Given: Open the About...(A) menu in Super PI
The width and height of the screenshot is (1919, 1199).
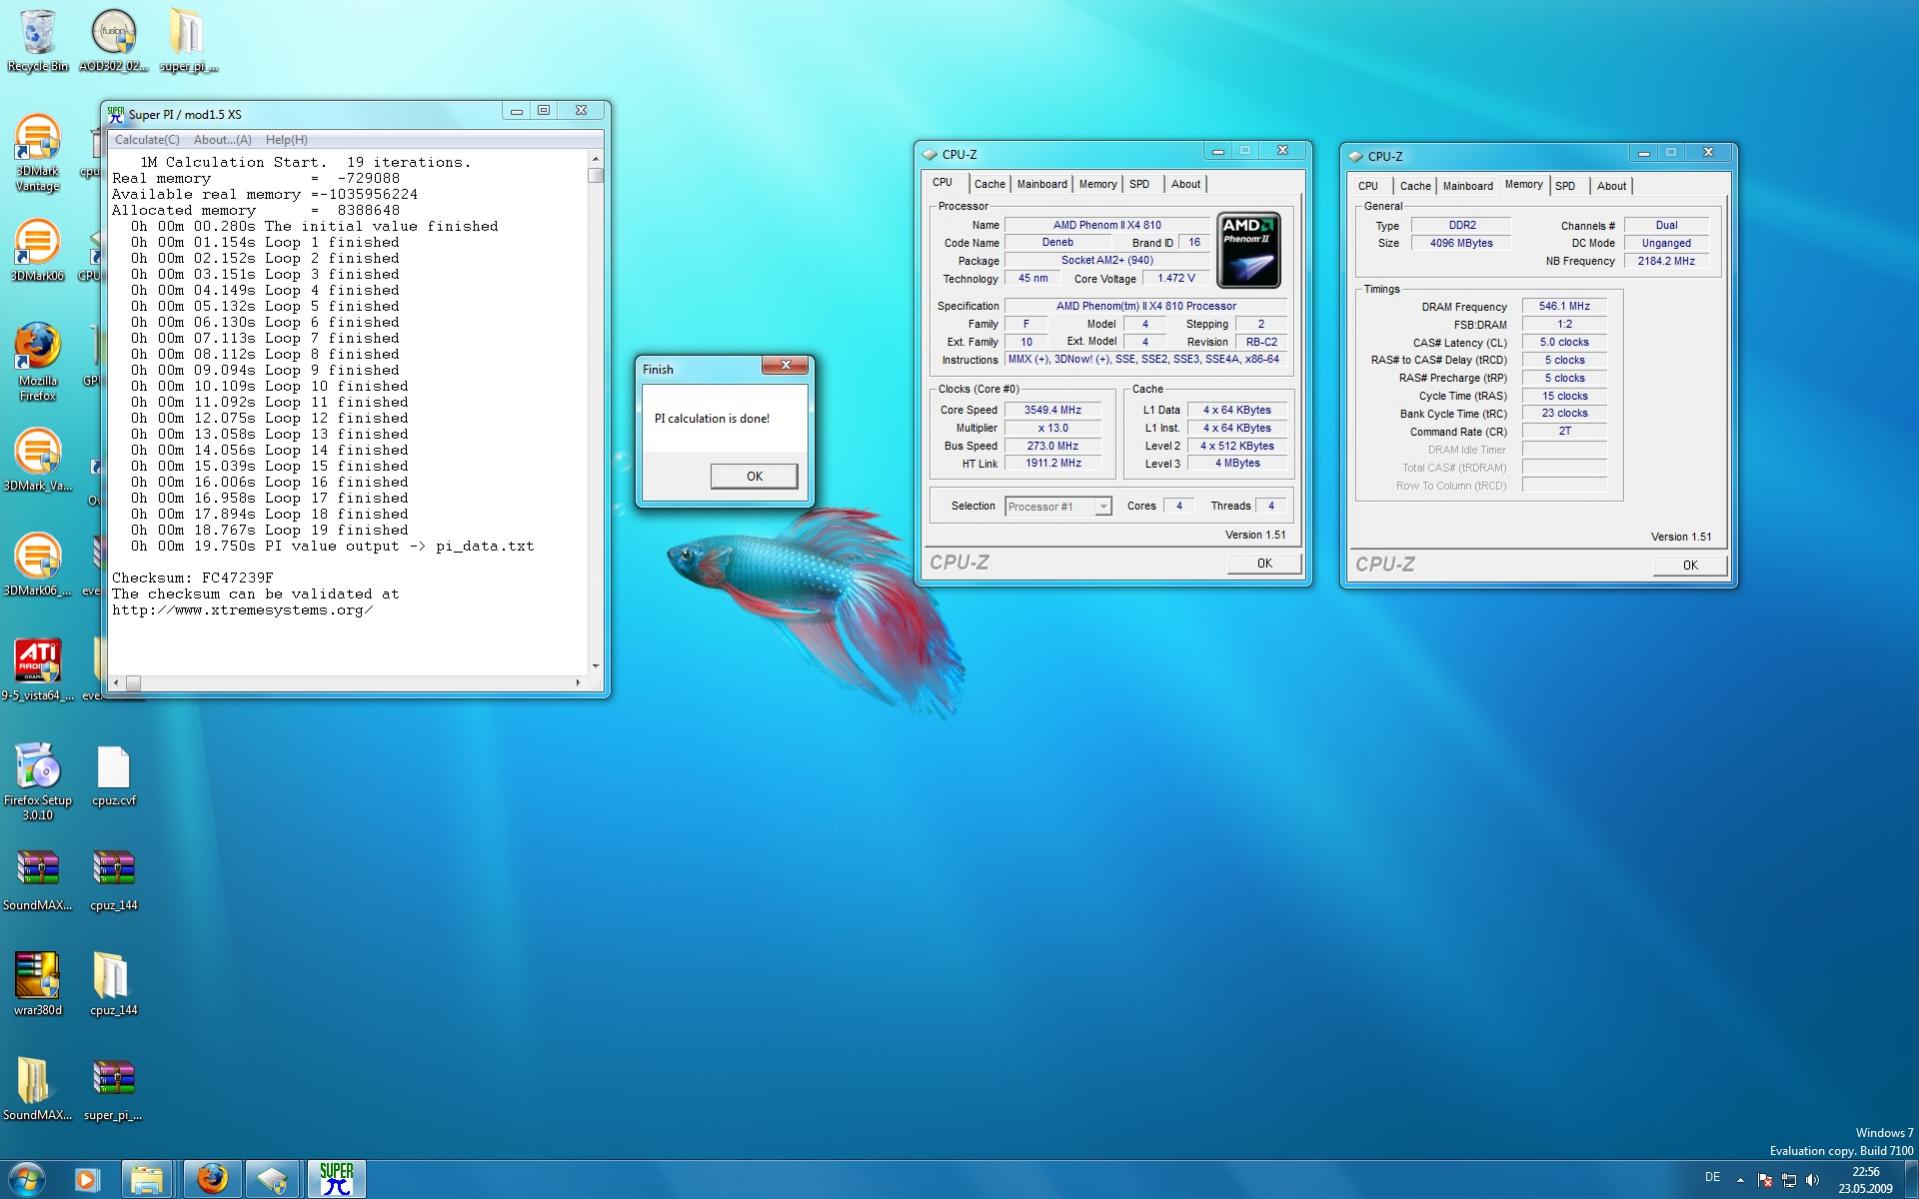Looking at the screenshot, I should 222,140.
